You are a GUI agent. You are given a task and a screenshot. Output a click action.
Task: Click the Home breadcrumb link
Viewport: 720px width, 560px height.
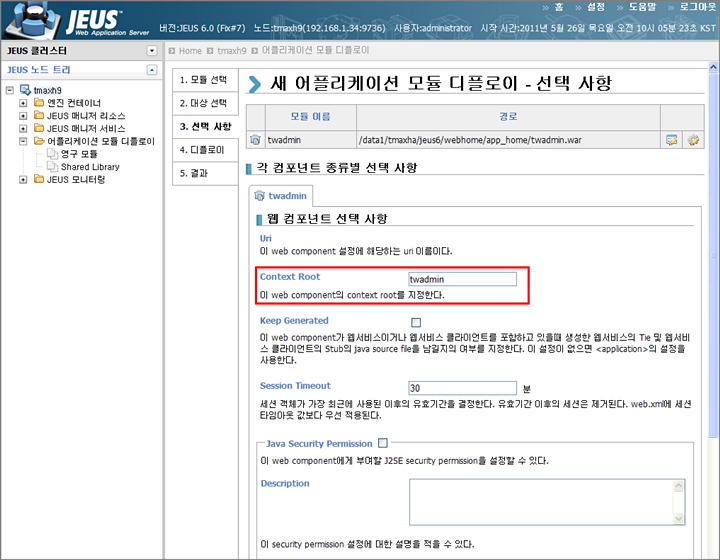tap(190, 50)
